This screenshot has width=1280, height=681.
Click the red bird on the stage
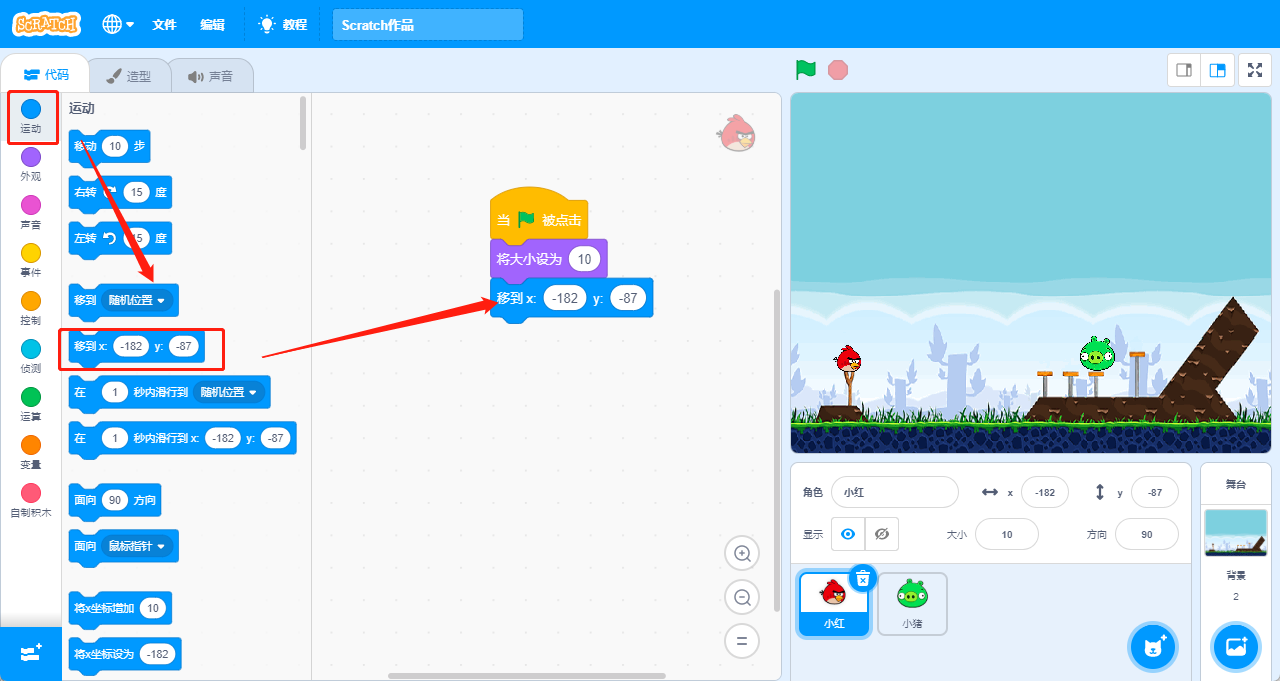(x=848, y=358)
